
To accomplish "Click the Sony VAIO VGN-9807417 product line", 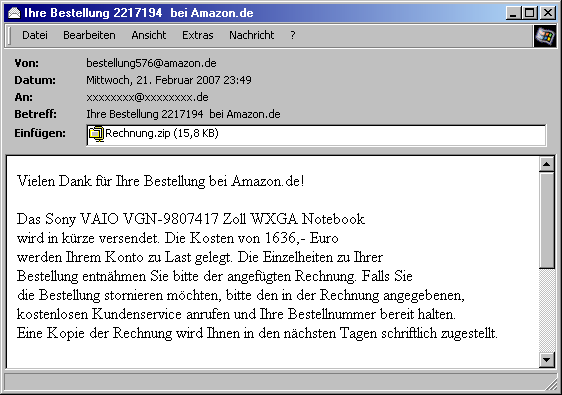I will [191, 219].
